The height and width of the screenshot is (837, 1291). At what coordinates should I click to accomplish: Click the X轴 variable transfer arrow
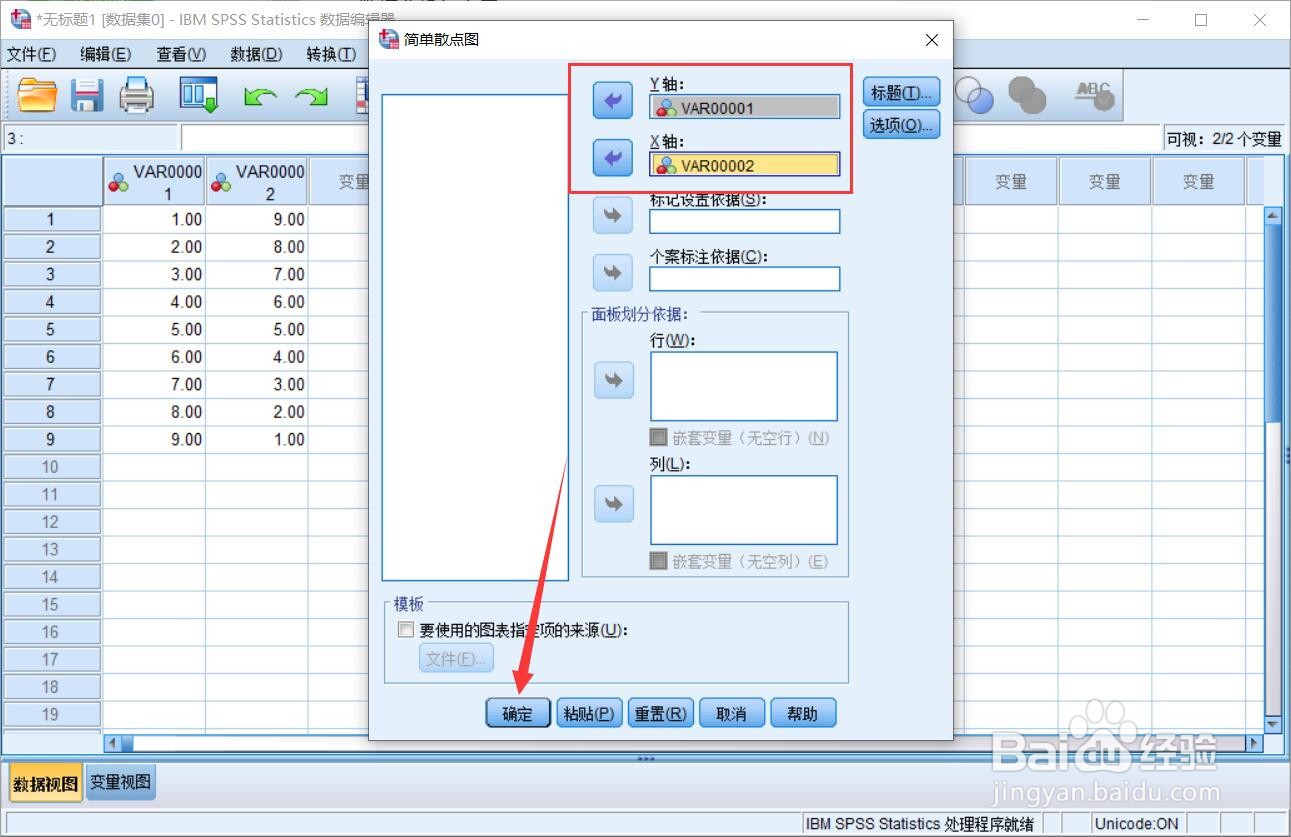pos(612,157)
